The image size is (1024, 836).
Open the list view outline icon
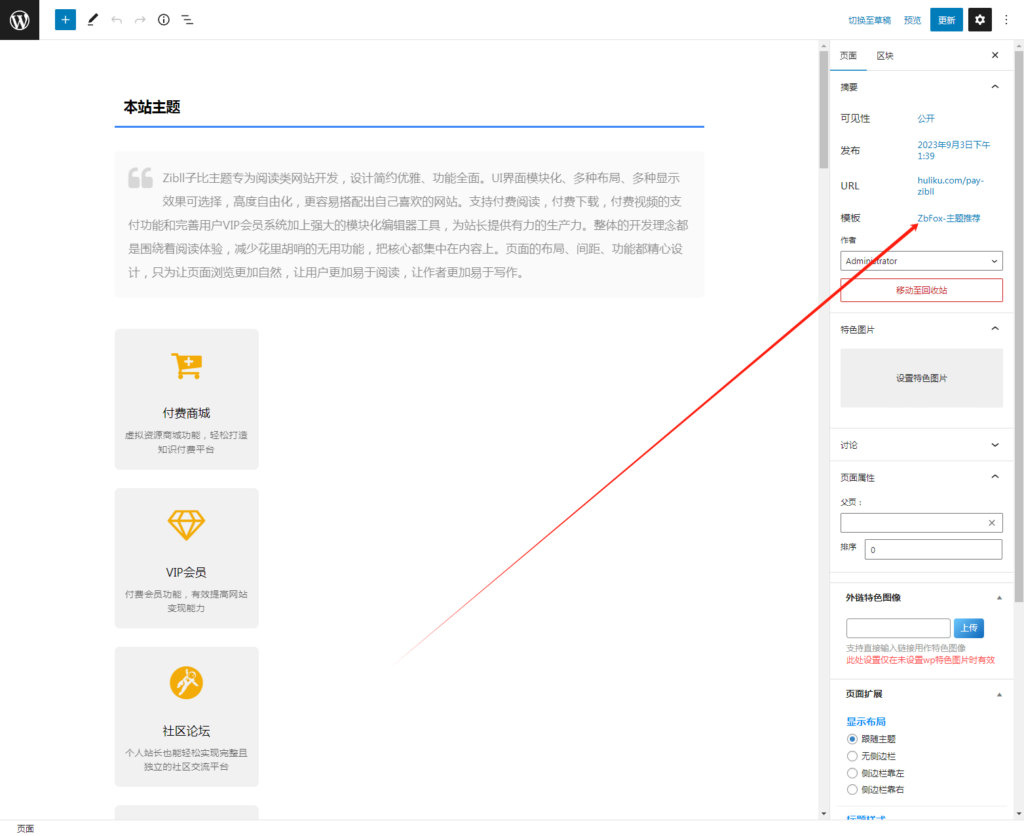coord(186,19)
